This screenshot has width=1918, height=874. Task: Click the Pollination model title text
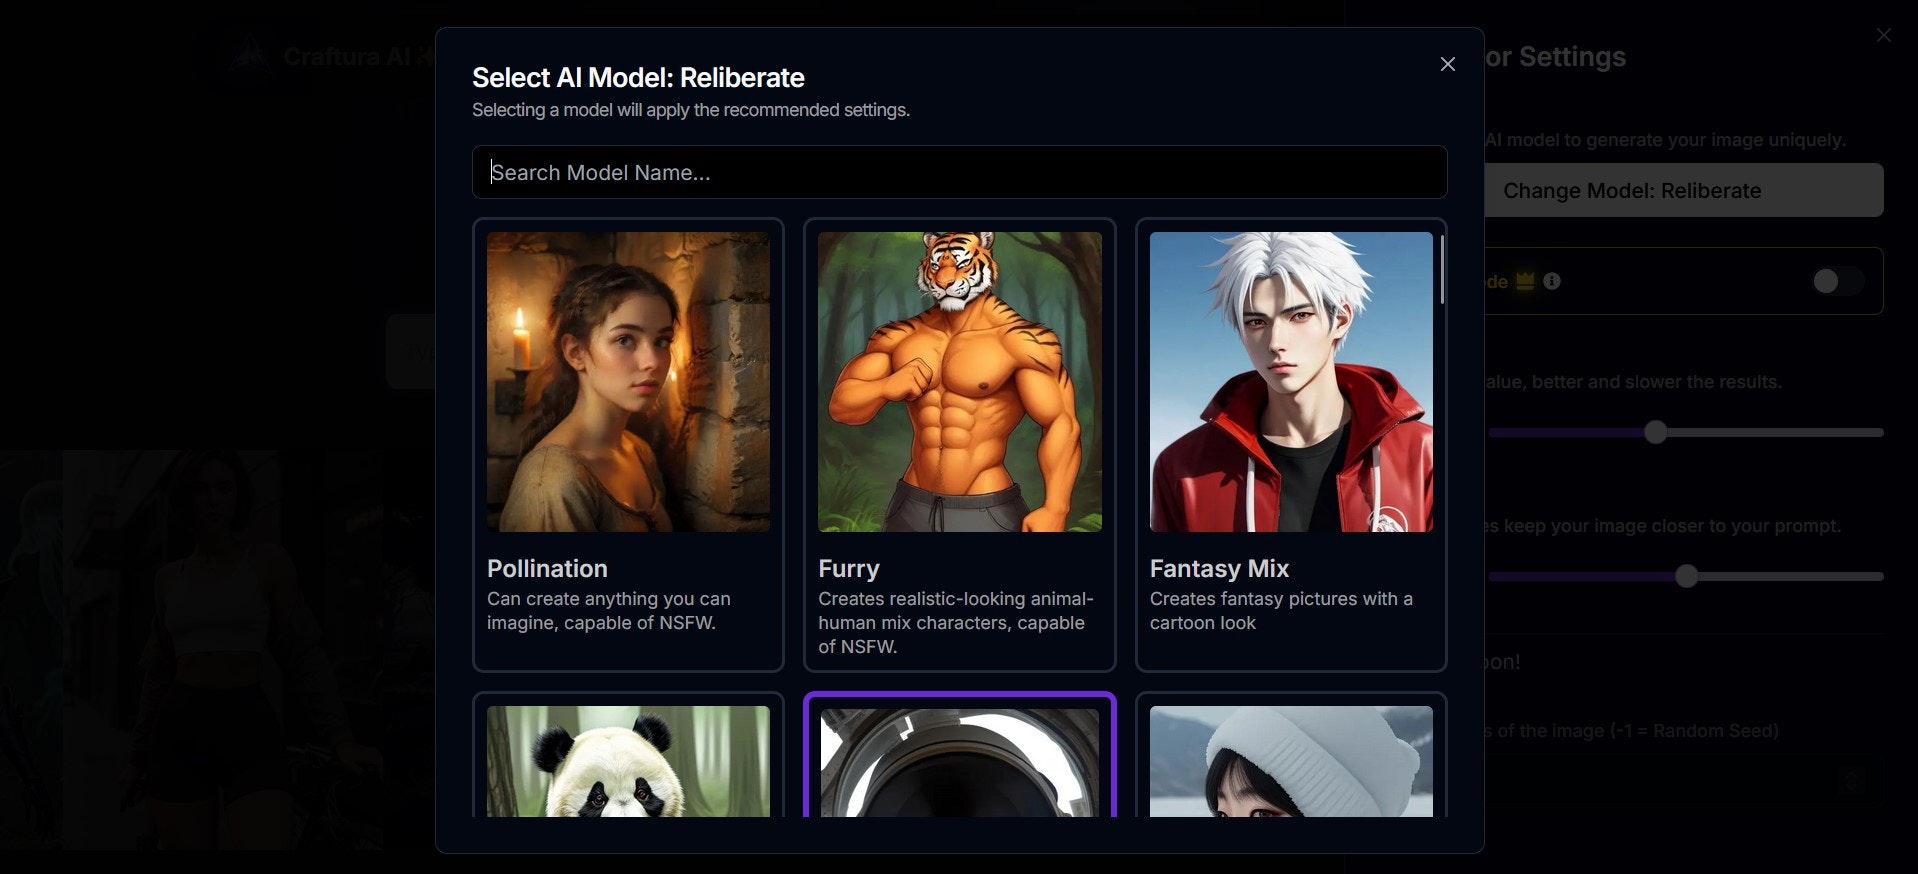click(x=547, y=568)
